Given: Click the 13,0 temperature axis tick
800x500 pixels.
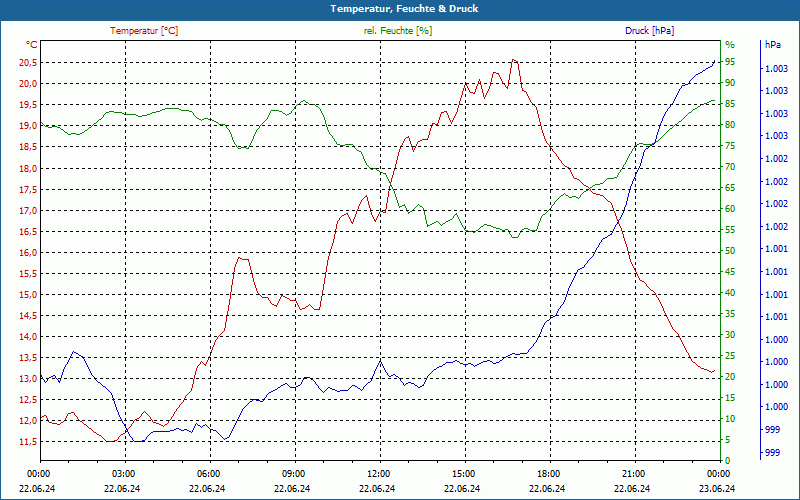Looking at the screenshot, I should pos(28,379).
